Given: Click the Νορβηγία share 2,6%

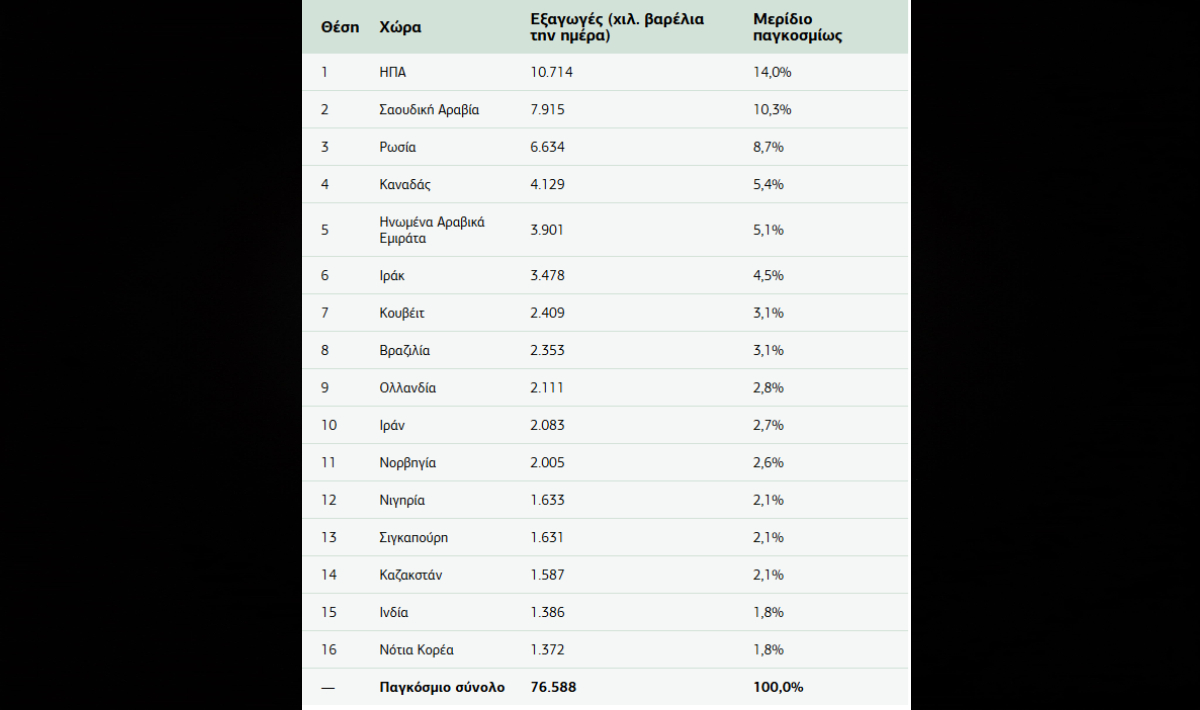Looking at the screenshot, I should pos(768,463).
